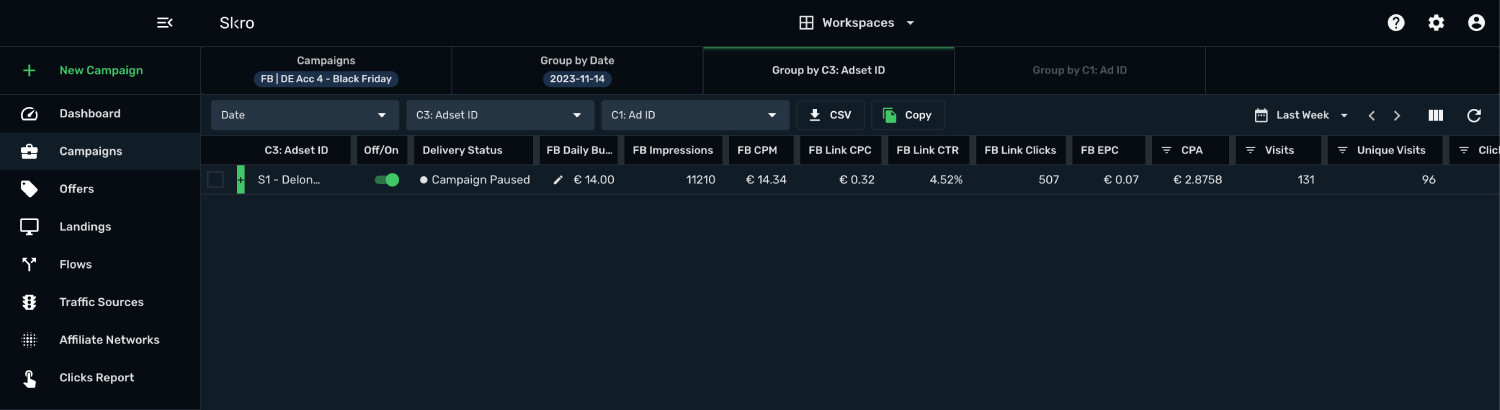Click the FB Link CPC column header
The image size is (1500, 410).
pyautogui.click(x=840, y=150)
